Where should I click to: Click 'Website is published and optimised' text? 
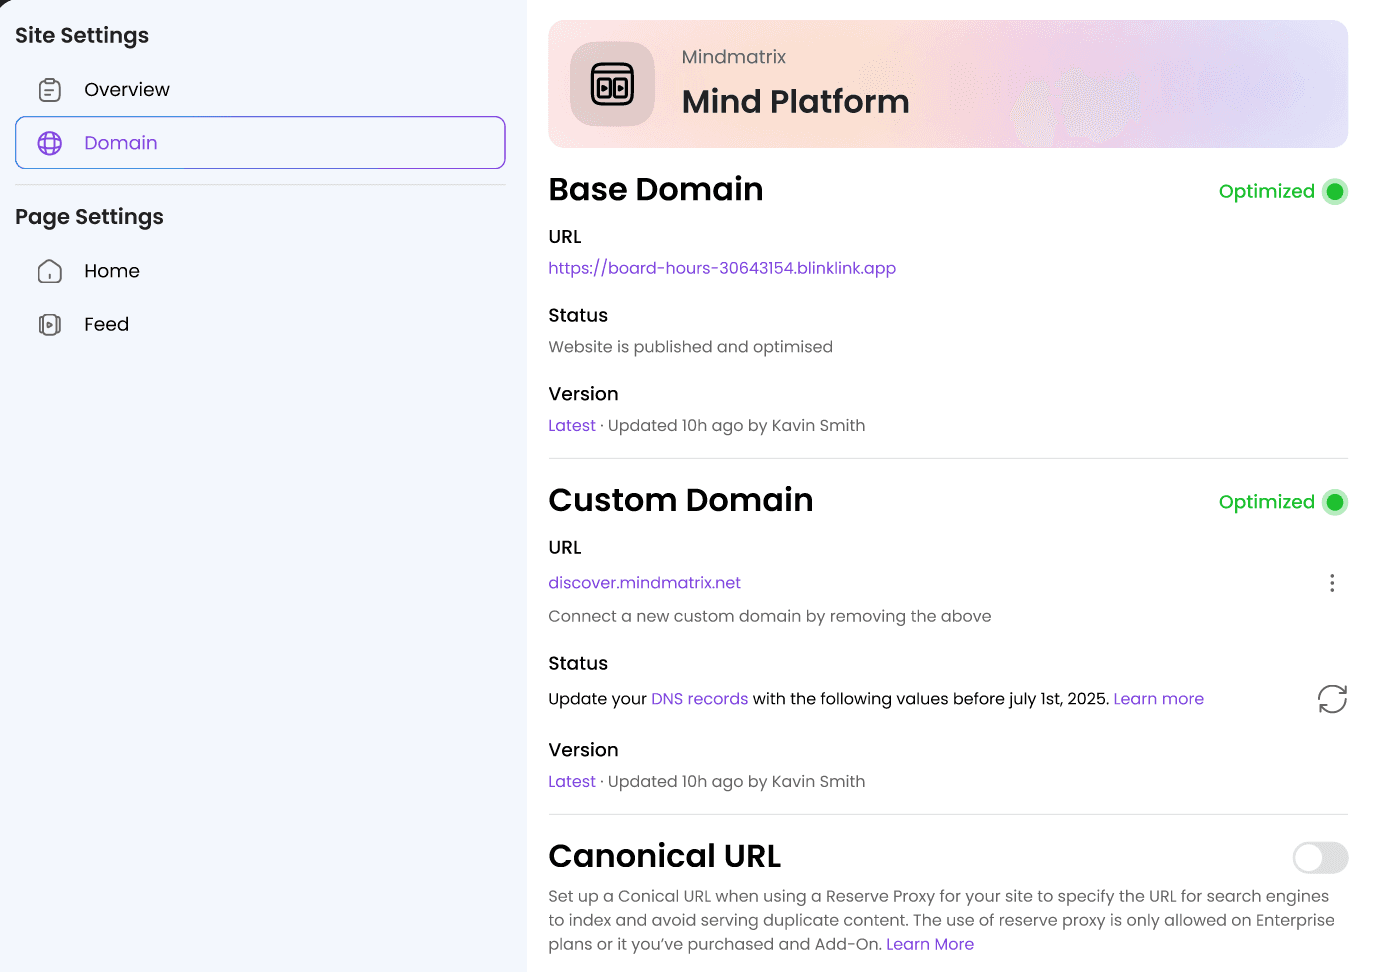690,347
